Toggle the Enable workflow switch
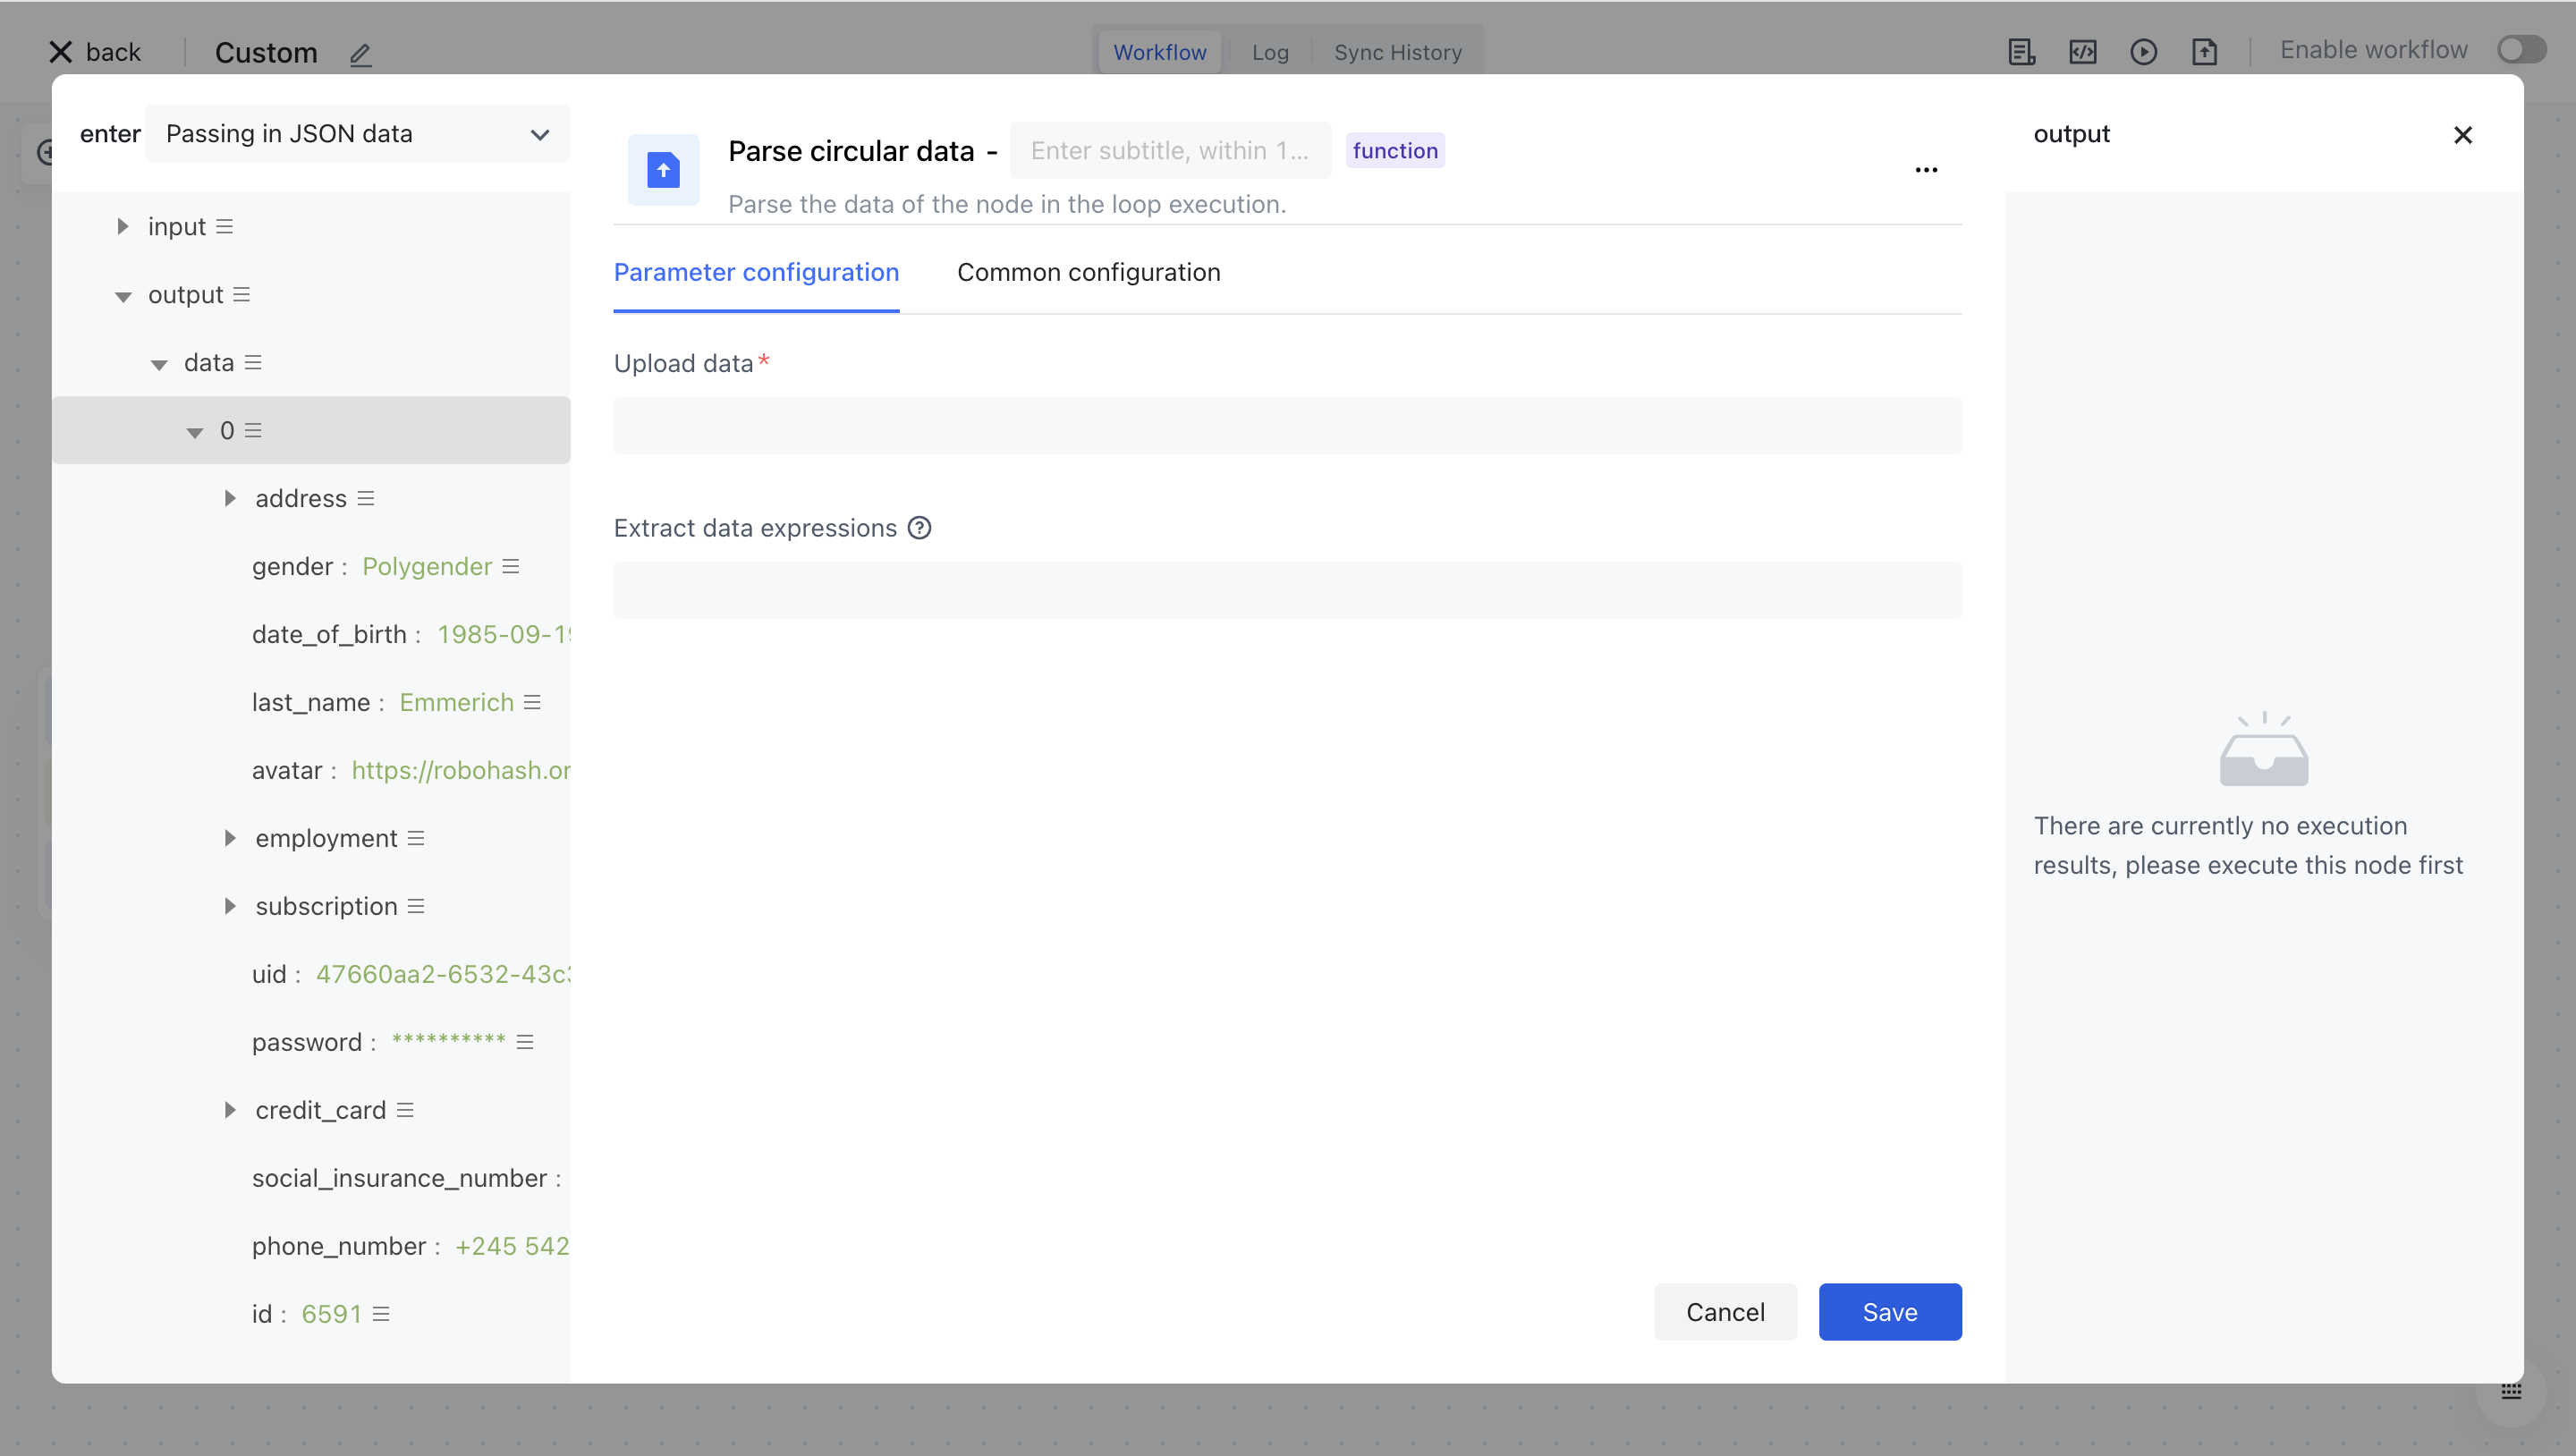Screen dimensions: 2576x1456 [2520, 50]
